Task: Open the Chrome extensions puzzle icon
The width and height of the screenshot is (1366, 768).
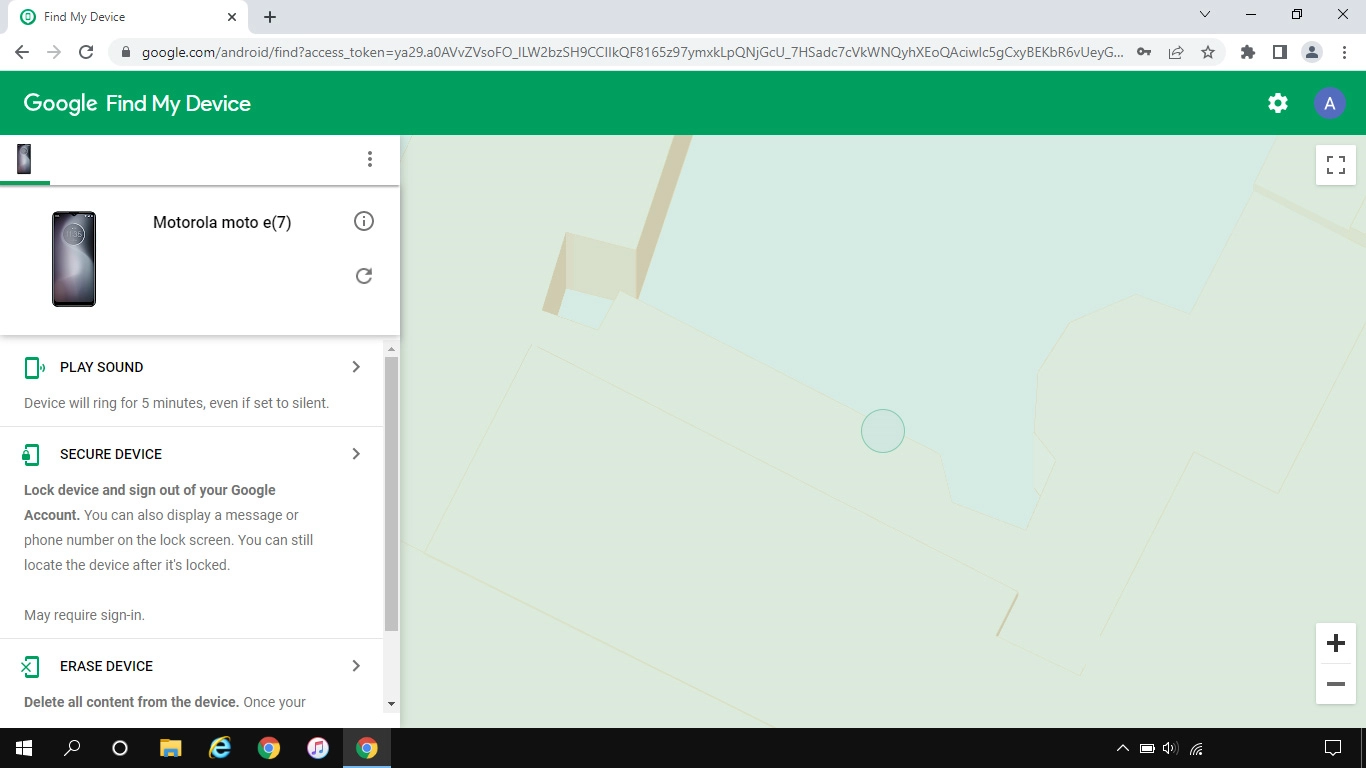Action: point(1247,52)
